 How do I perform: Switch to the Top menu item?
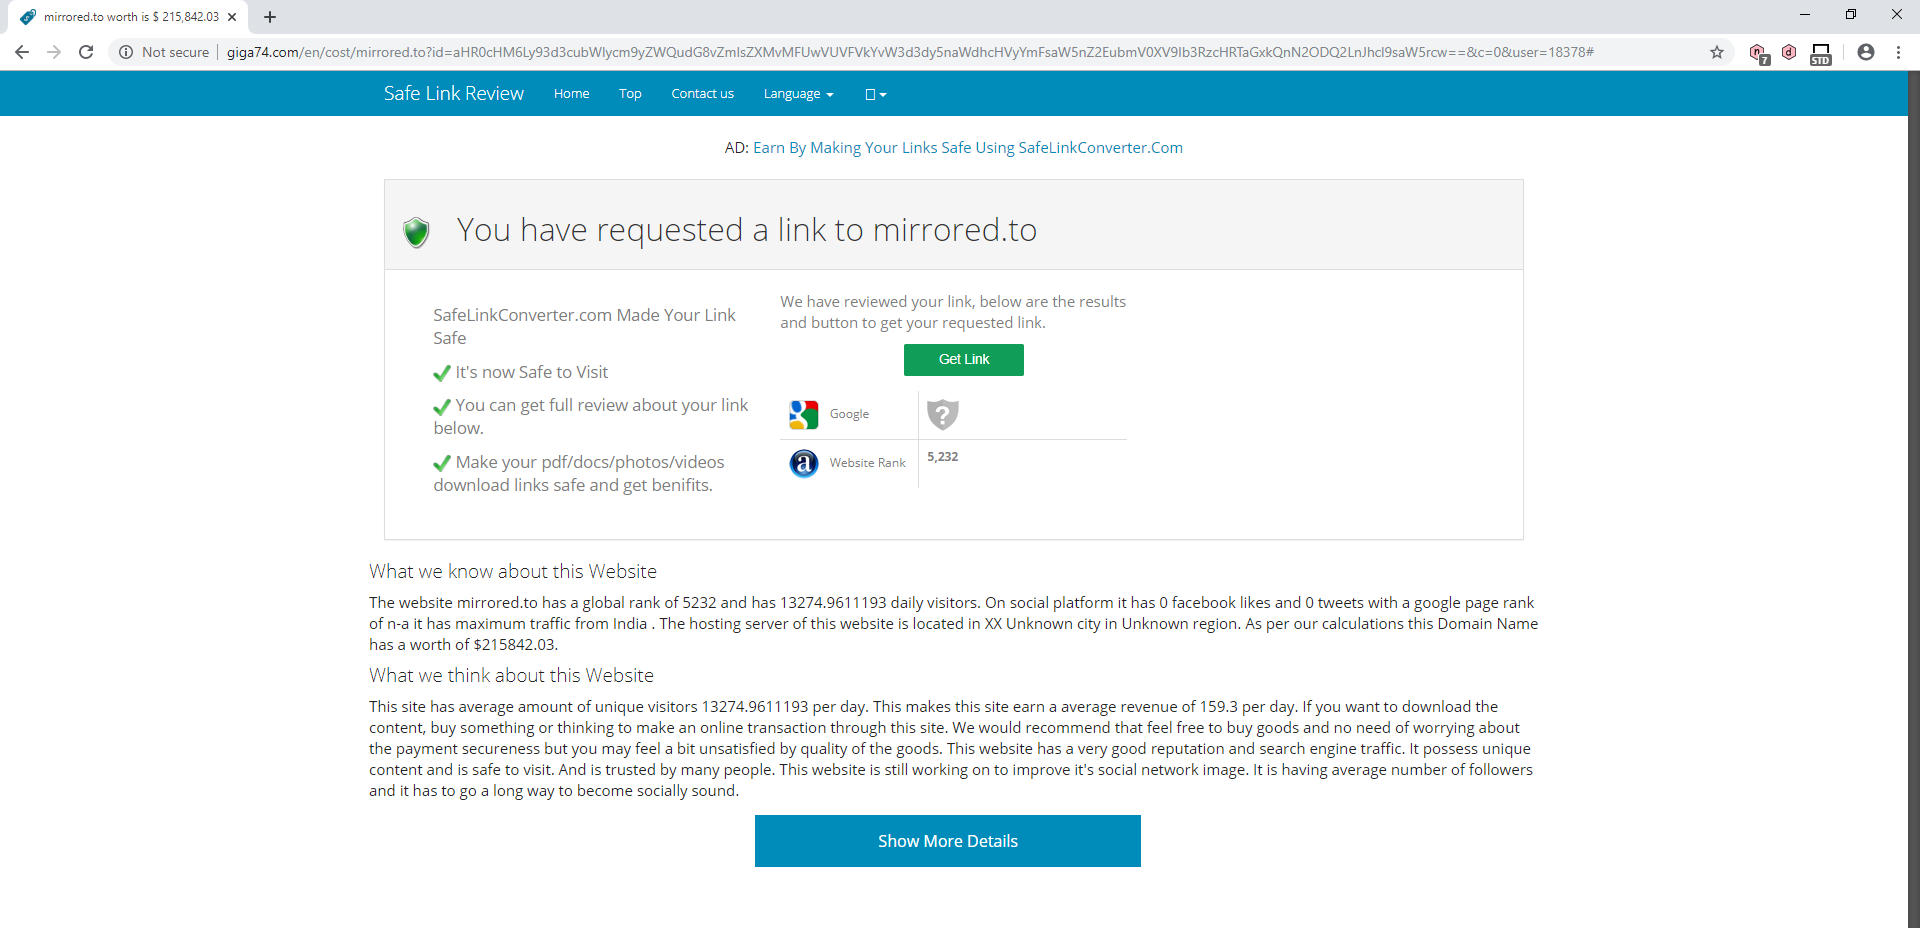point(630,93)
